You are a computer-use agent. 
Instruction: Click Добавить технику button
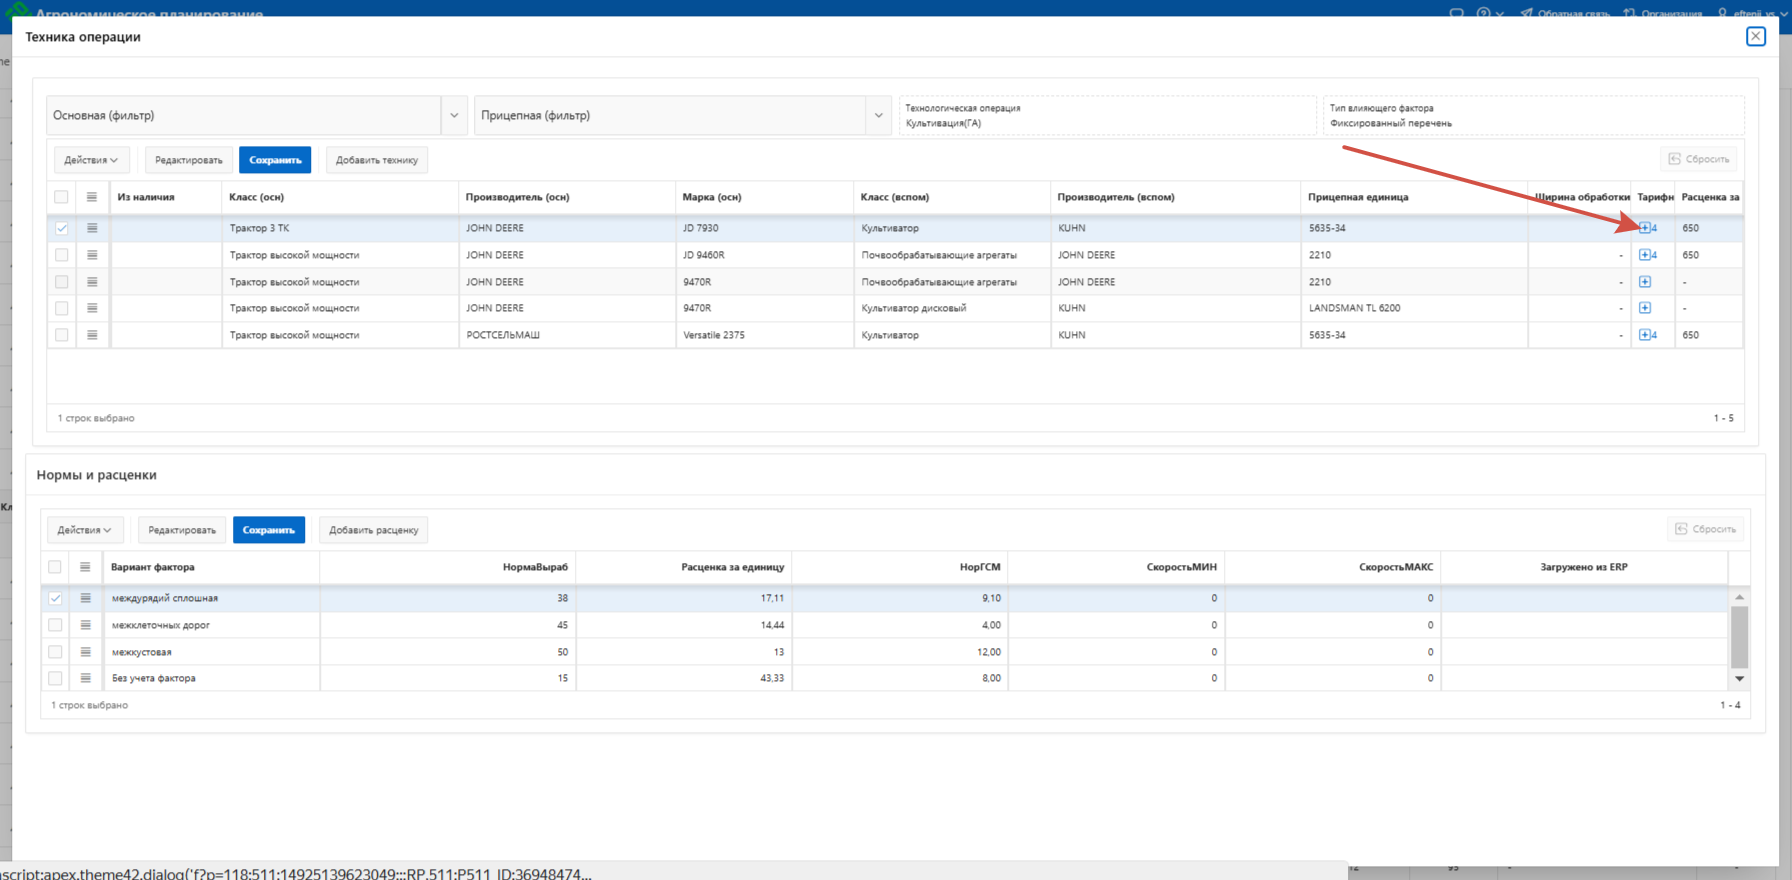[376, 160]
